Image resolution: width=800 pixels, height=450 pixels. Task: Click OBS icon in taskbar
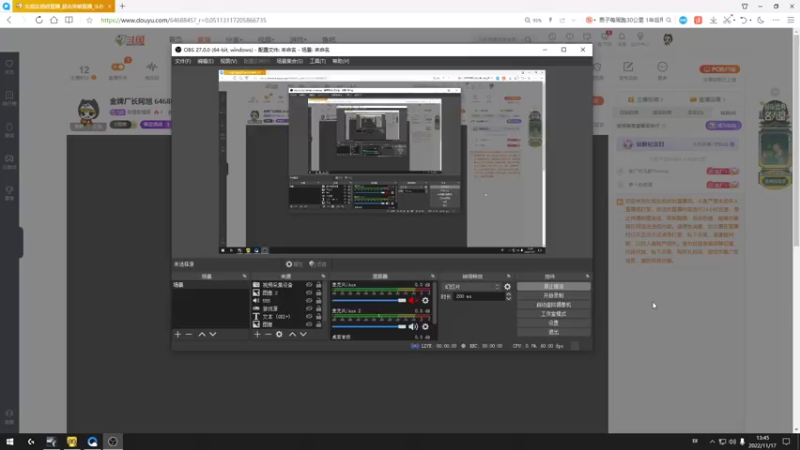113,442
